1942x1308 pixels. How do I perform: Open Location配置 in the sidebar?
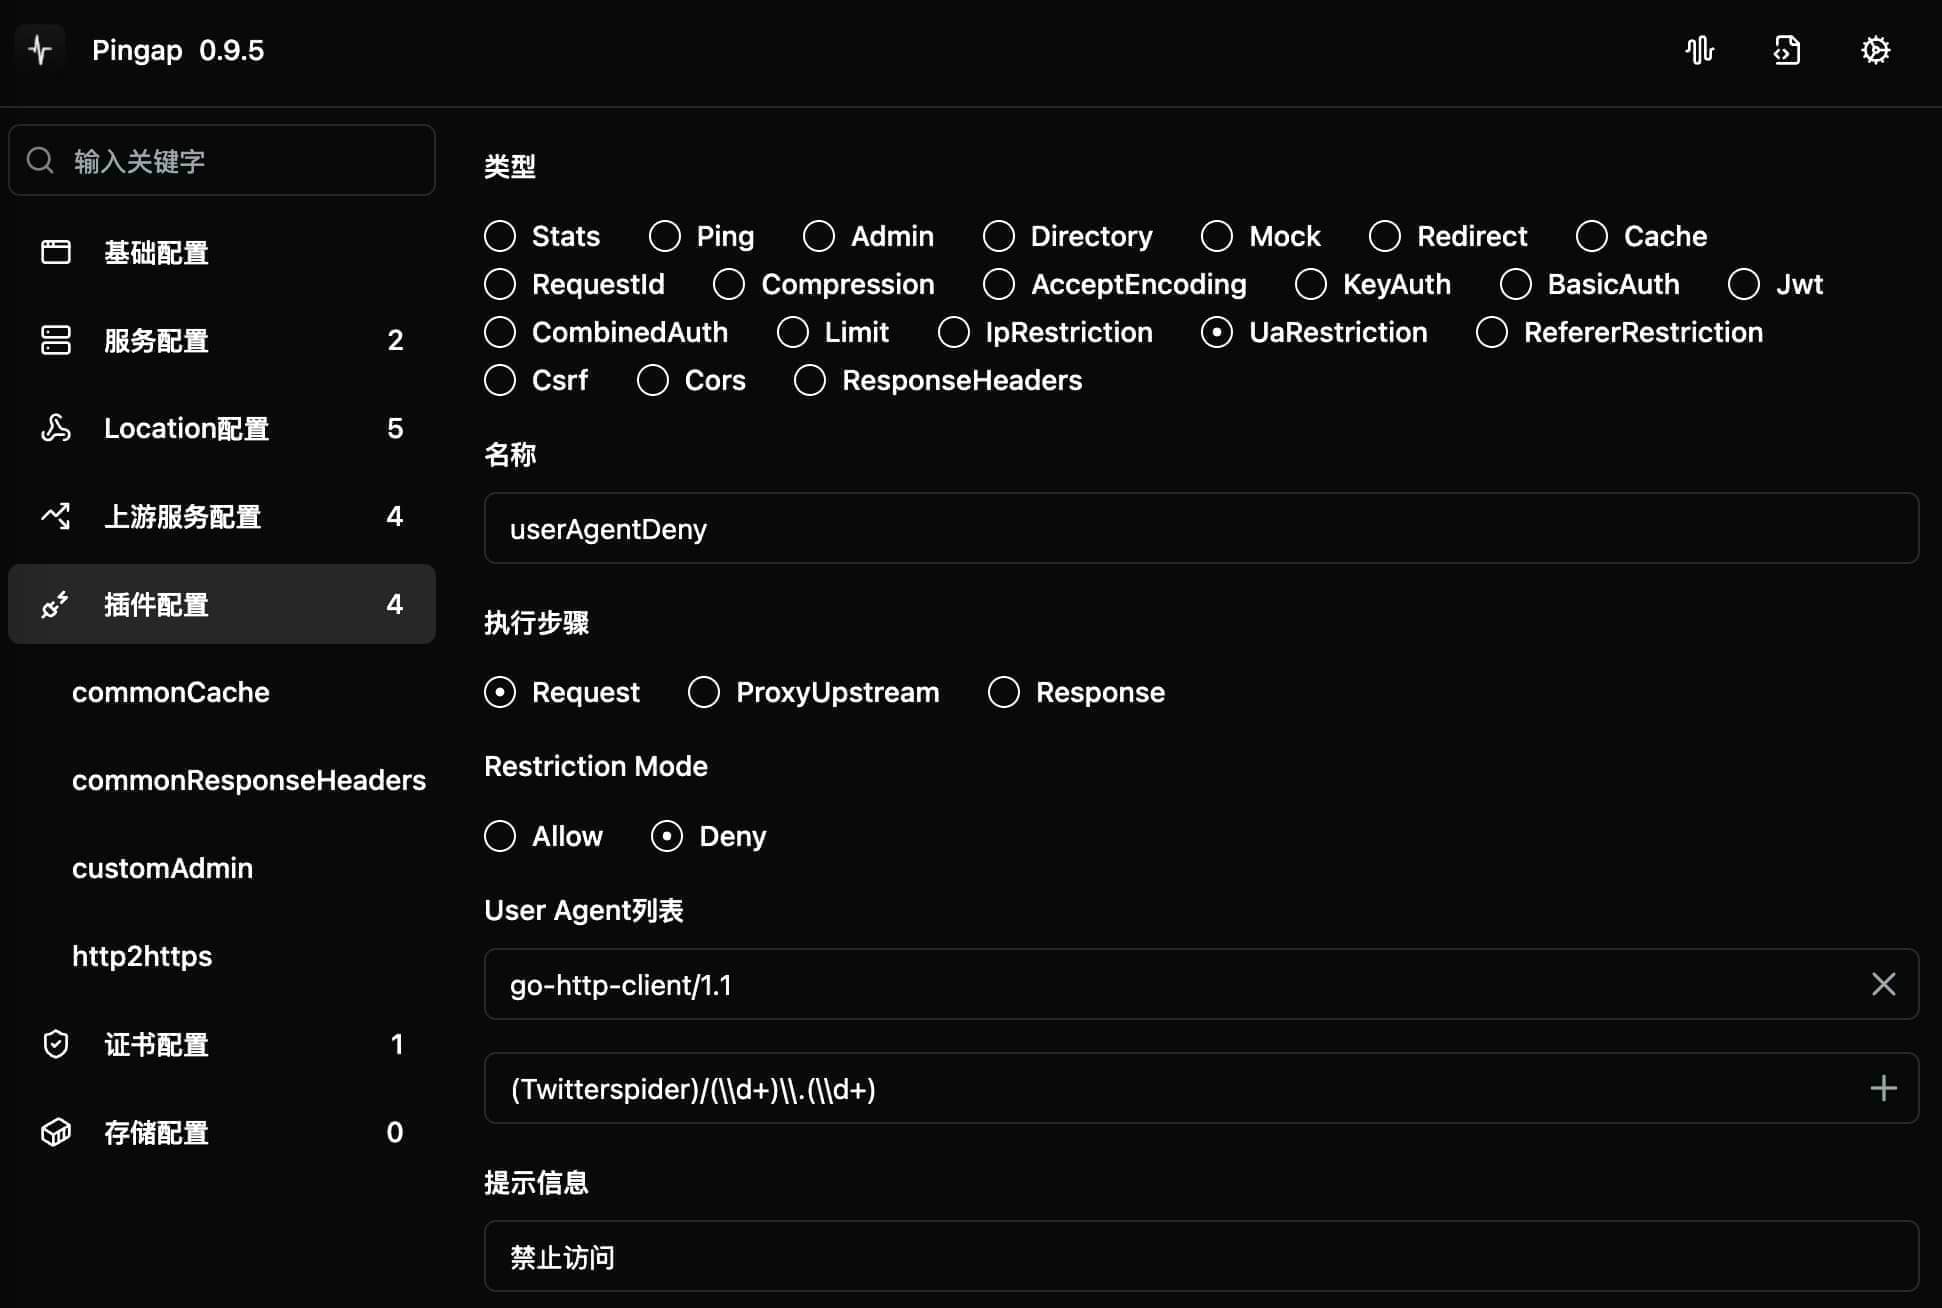pos(222,428)
